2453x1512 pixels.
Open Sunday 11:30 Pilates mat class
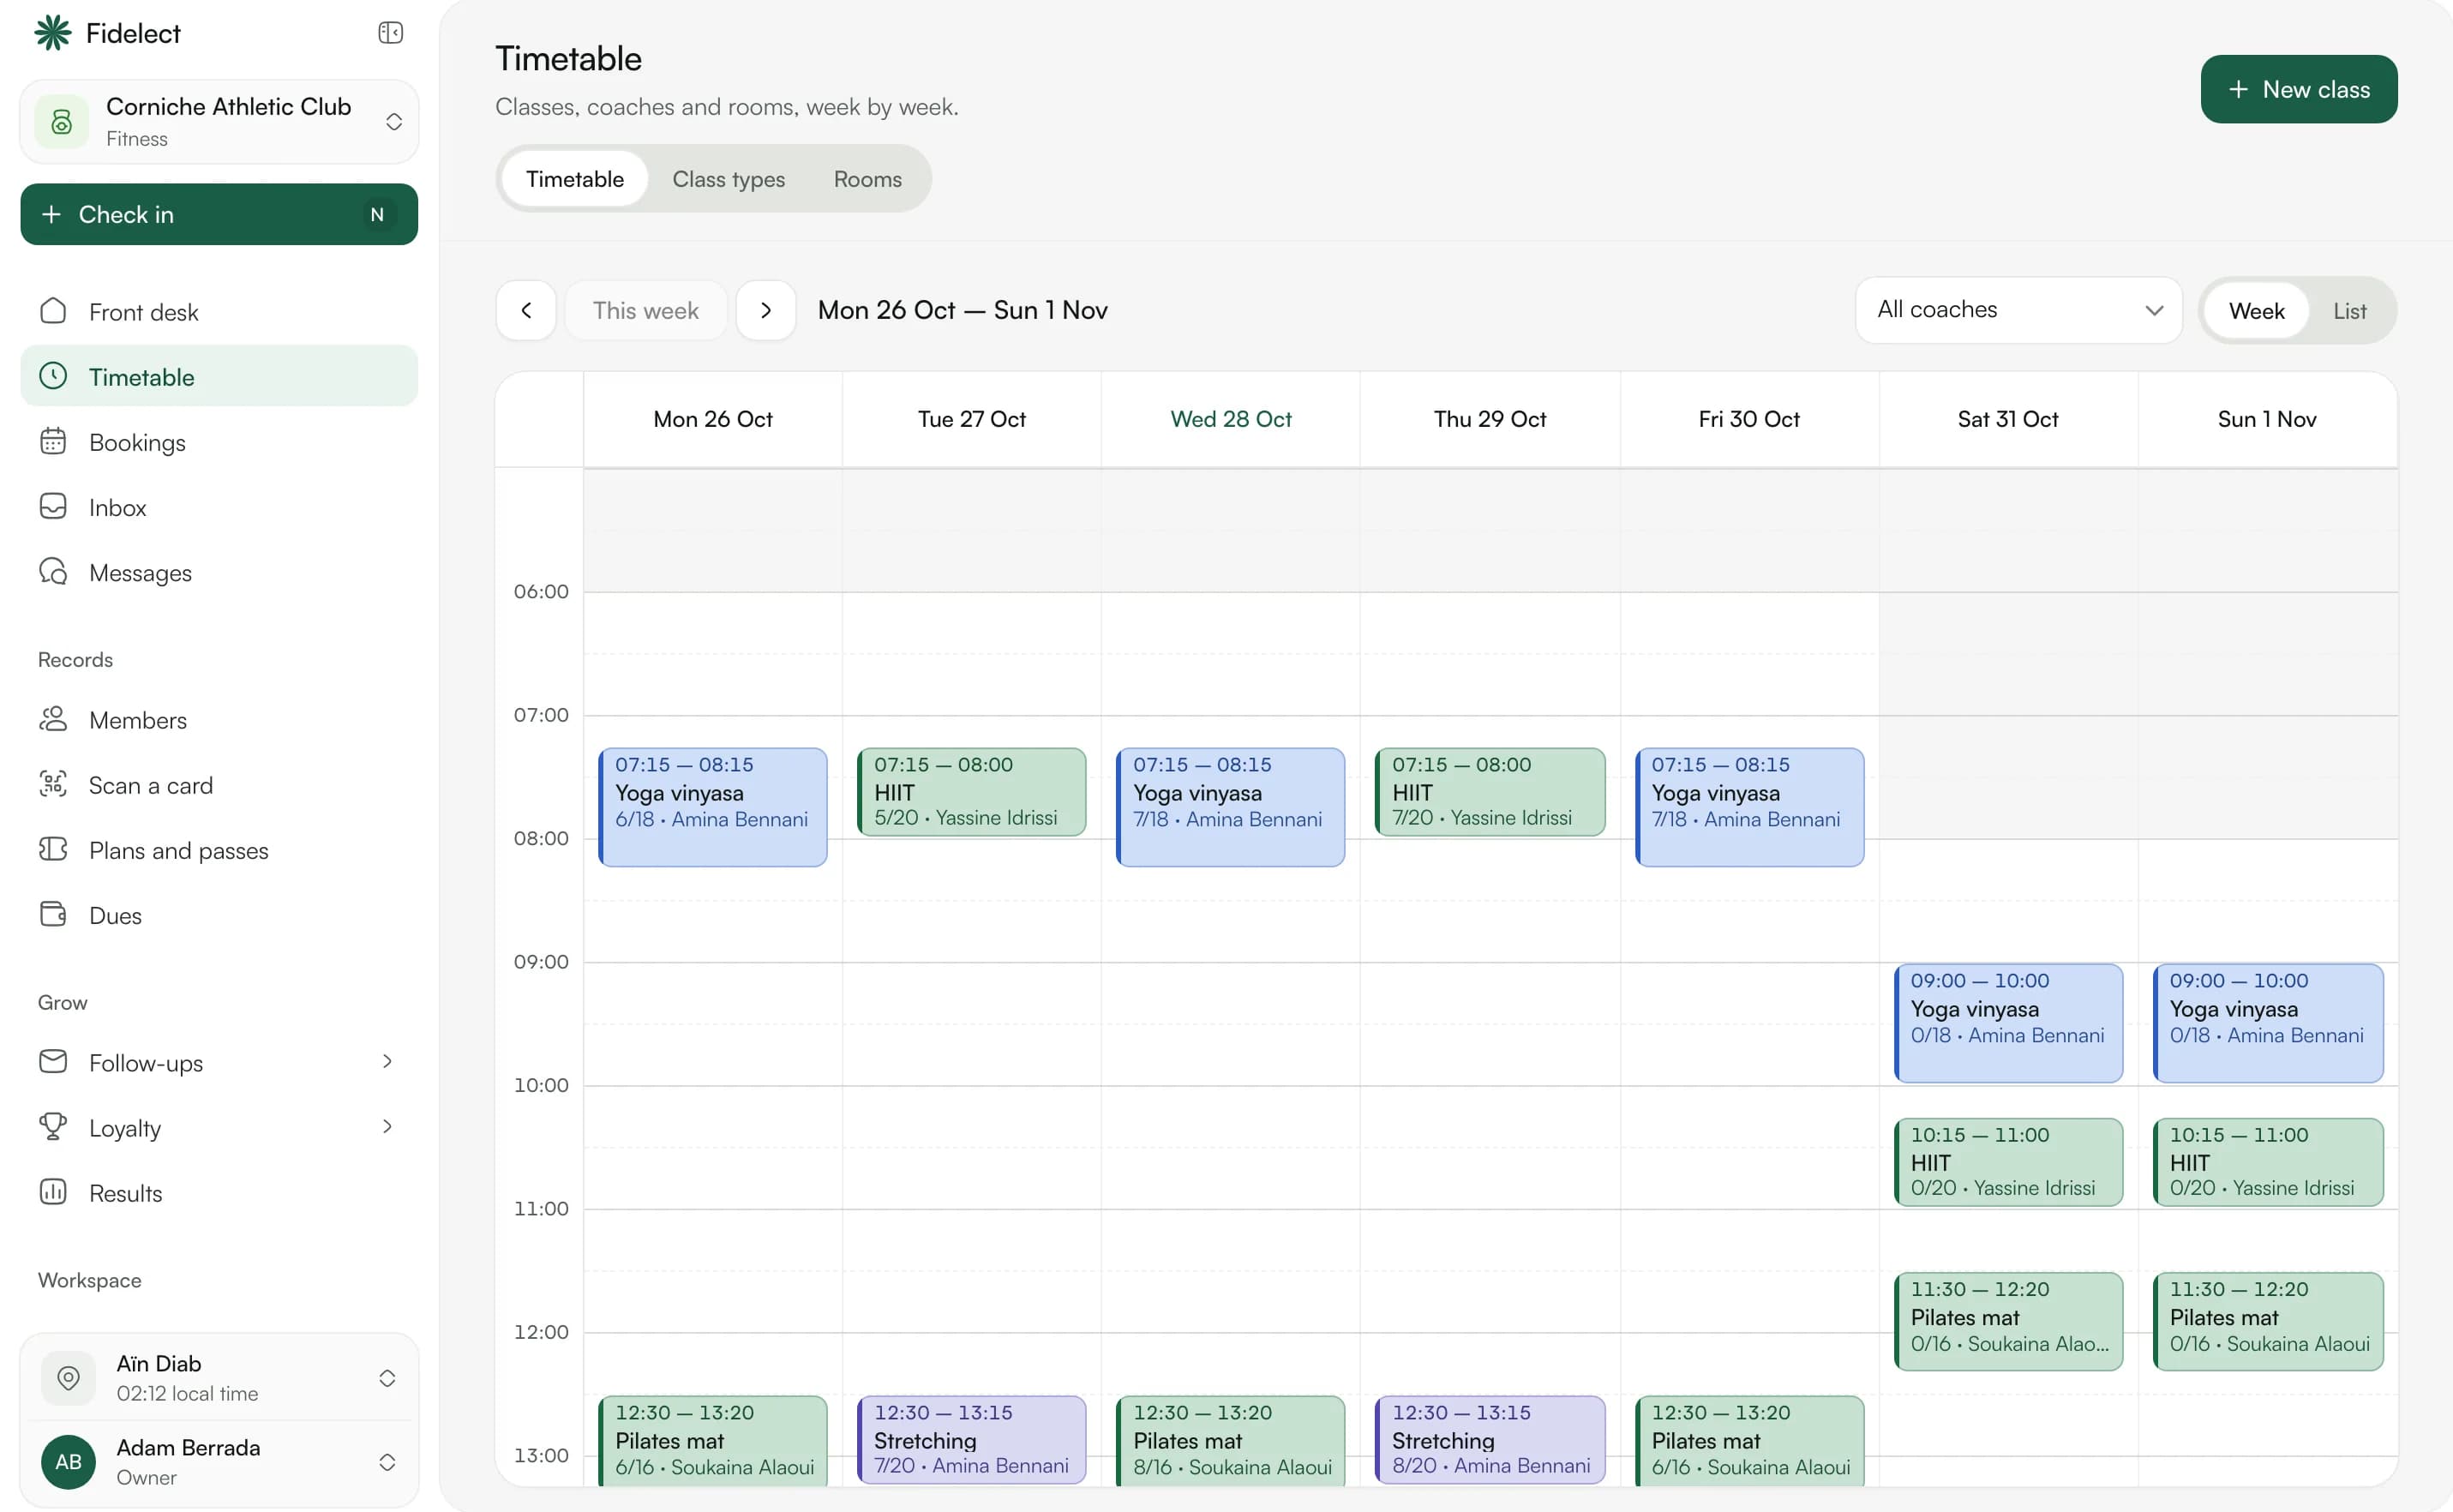pos(2267,1321)
